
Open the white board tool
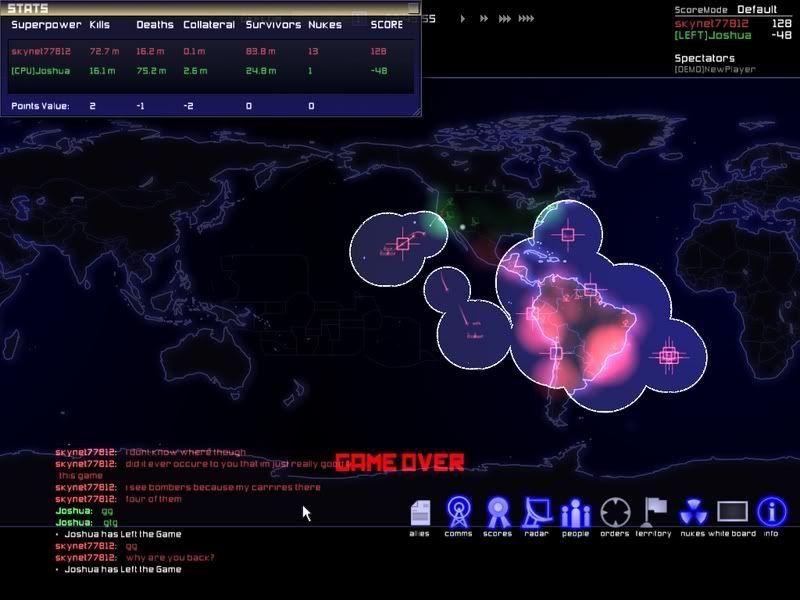pos(732,512)
